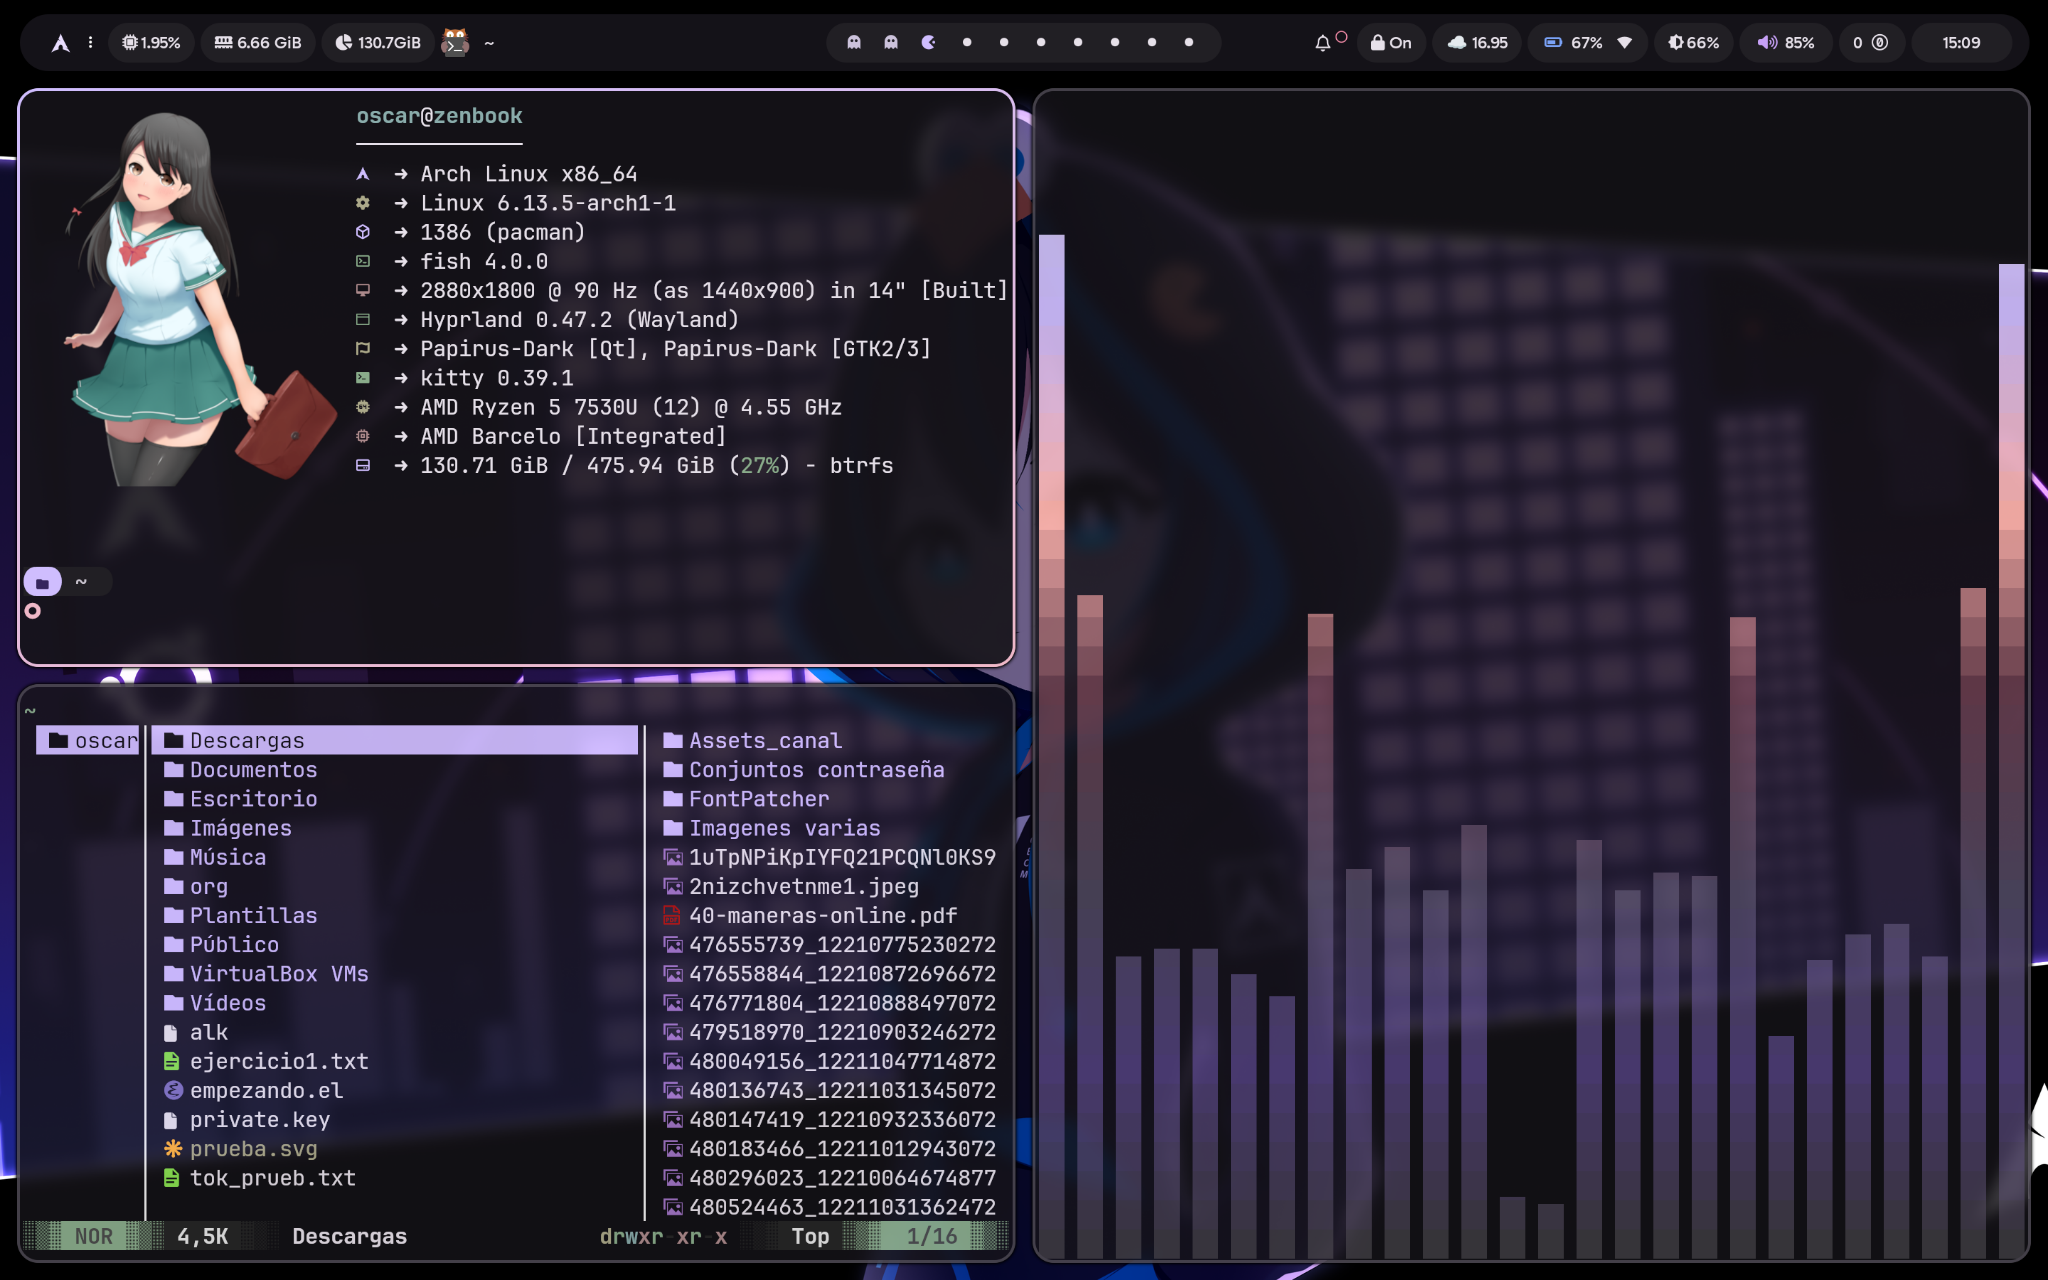The height and width of the screenshot is (1280, 2048).
Task: Open the Wi-Fi network icon
Action: point(1625,43)
